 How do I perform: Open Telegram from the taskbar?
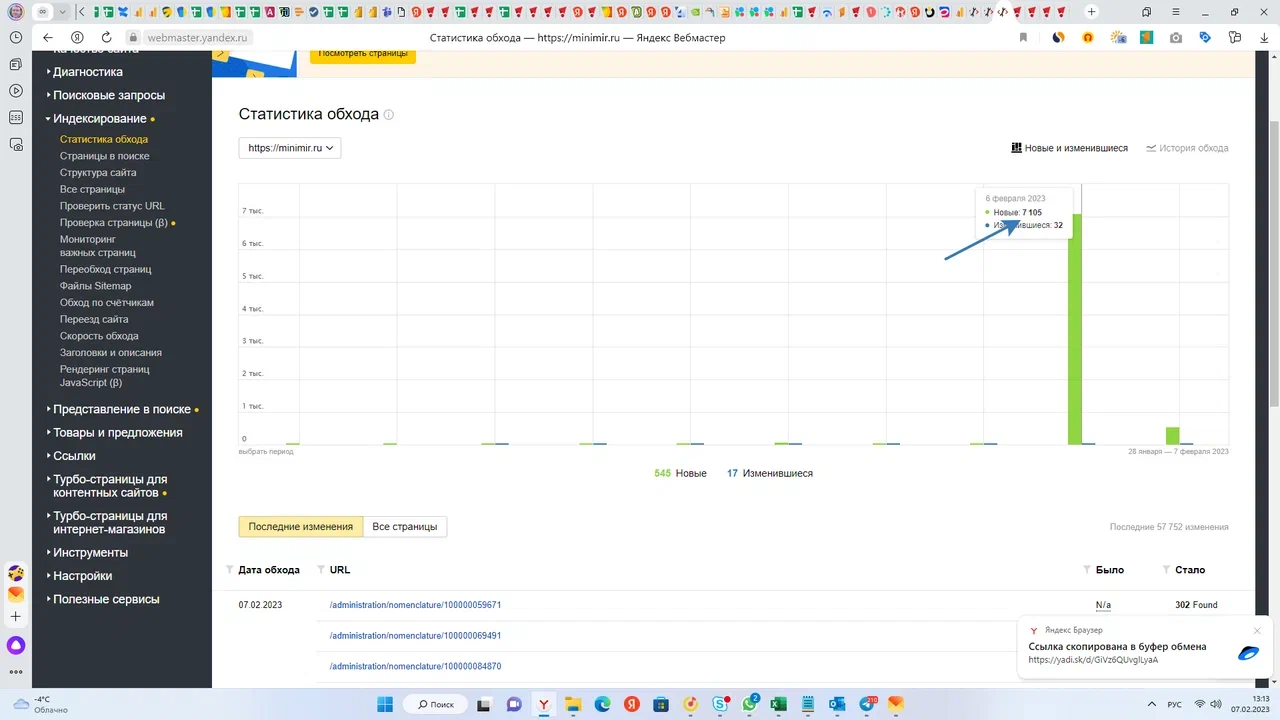(x=866, y=704)
